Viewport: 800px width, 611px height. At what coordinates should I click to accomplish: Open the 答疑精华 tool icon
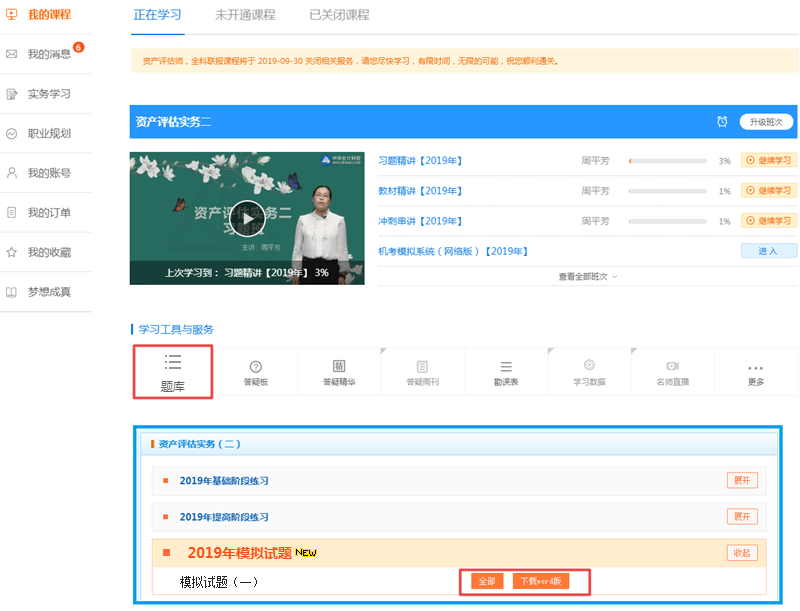tap(339, 372)
